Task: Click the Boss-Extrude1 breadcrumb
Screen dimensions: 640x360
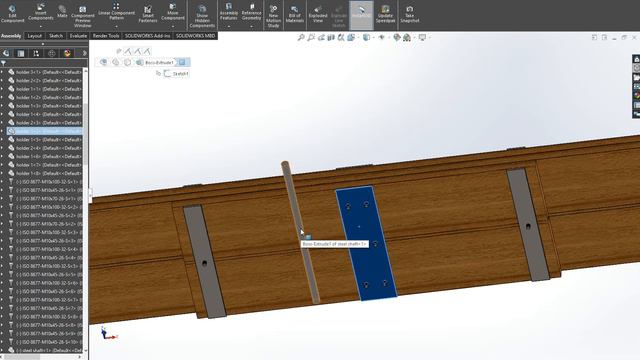Action: [x=159, y=62]
